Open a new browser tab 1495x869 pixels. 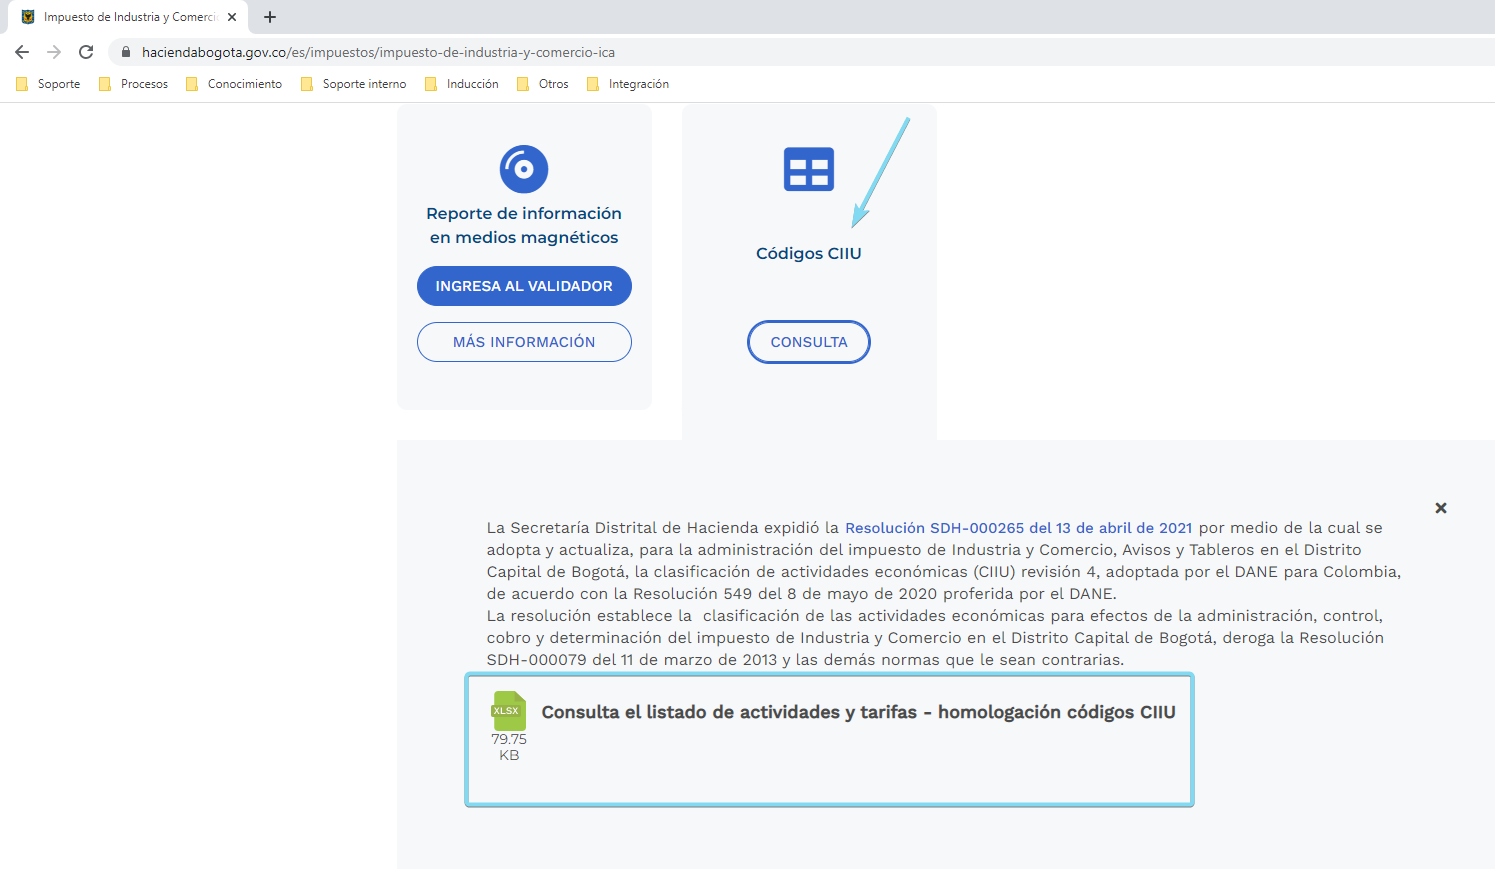[x=270, y=17]
